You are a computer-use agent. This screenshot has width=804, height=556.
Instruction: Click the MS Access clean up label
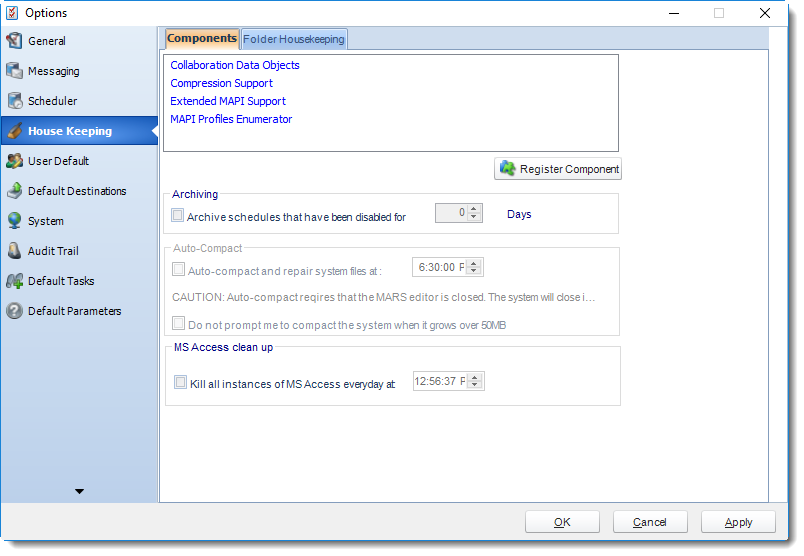coord(223,347)
